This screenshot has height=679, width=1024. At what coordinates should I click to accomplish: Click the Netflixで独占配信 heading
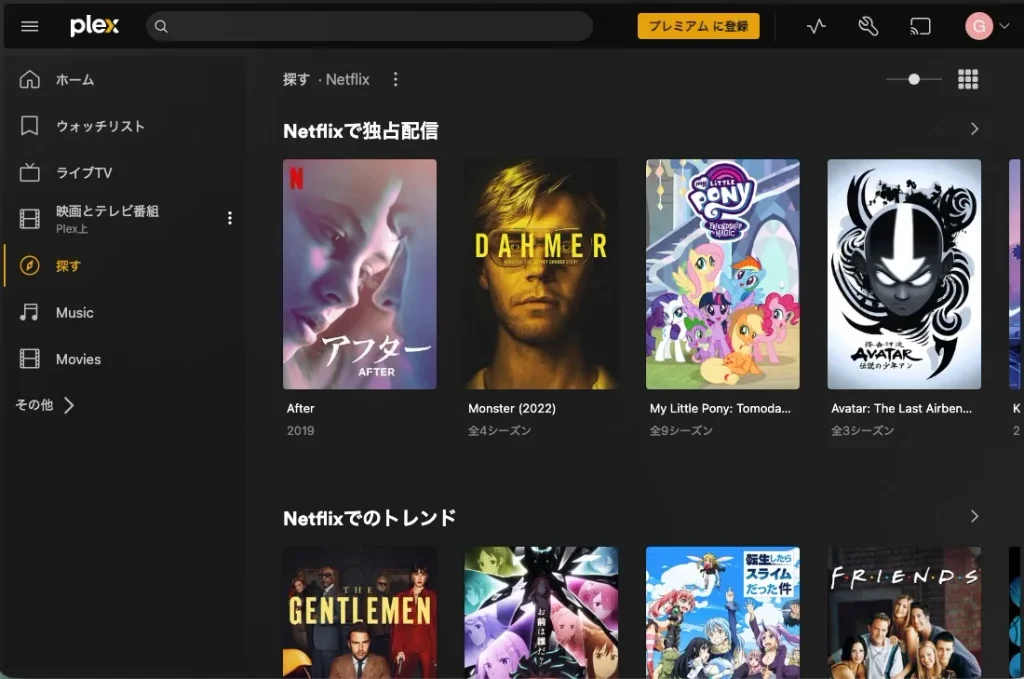[x=360, y=131]
